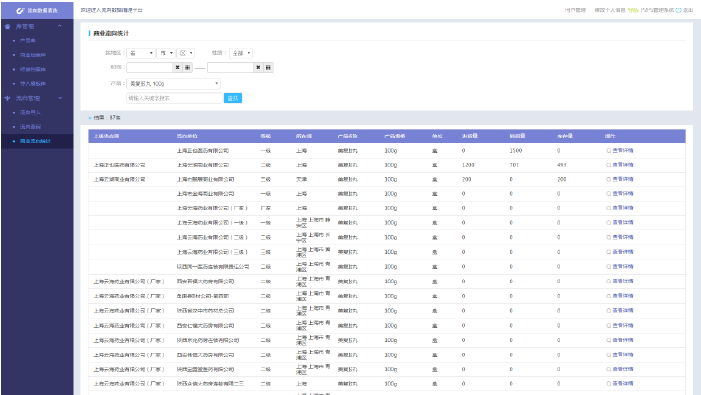Click the 库管理 section icon in sidebar
Viewport: 701px width, 395px height.
point(7,26)
